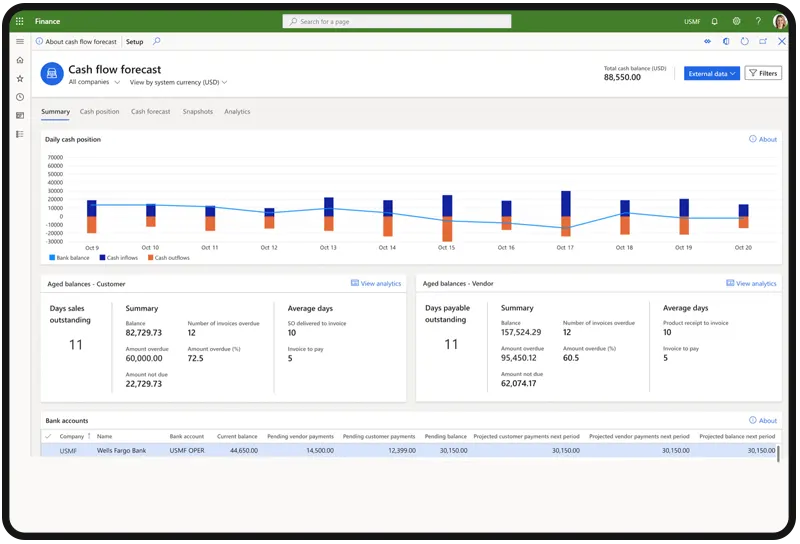Switch to the Snapshots tab
Image resolution: width=800 pixels, height=544 pixels.
(197, 112)
